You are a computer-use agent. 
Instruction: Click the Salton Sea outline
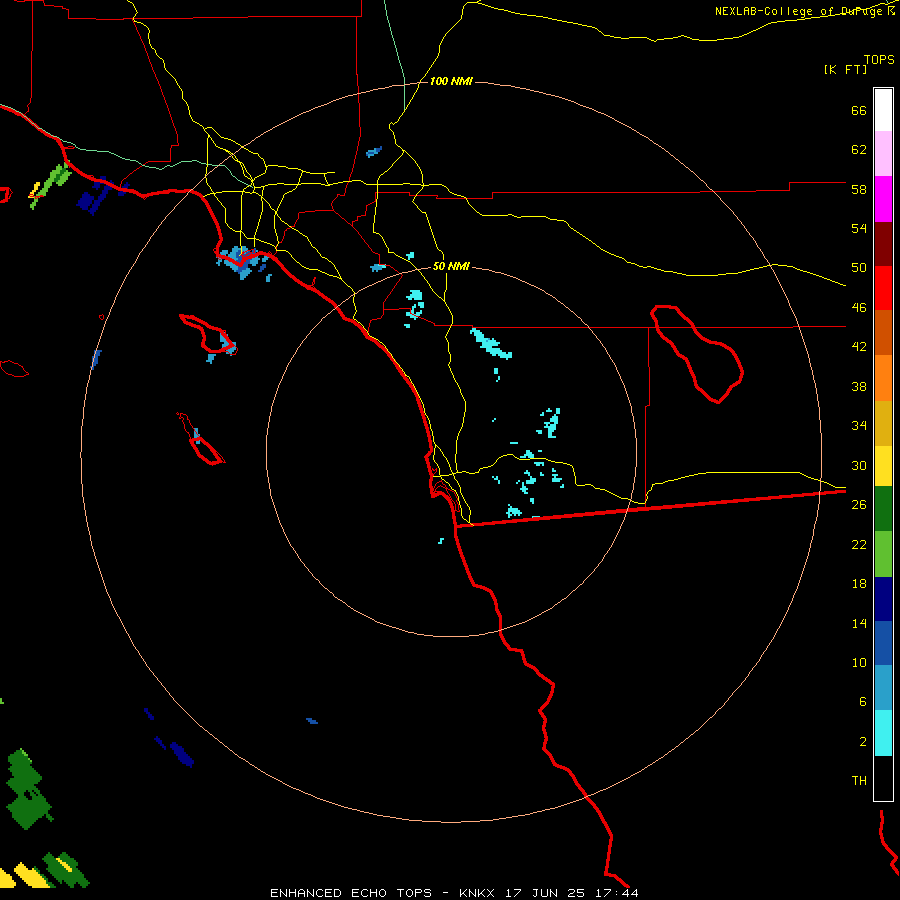coord(697,354)
